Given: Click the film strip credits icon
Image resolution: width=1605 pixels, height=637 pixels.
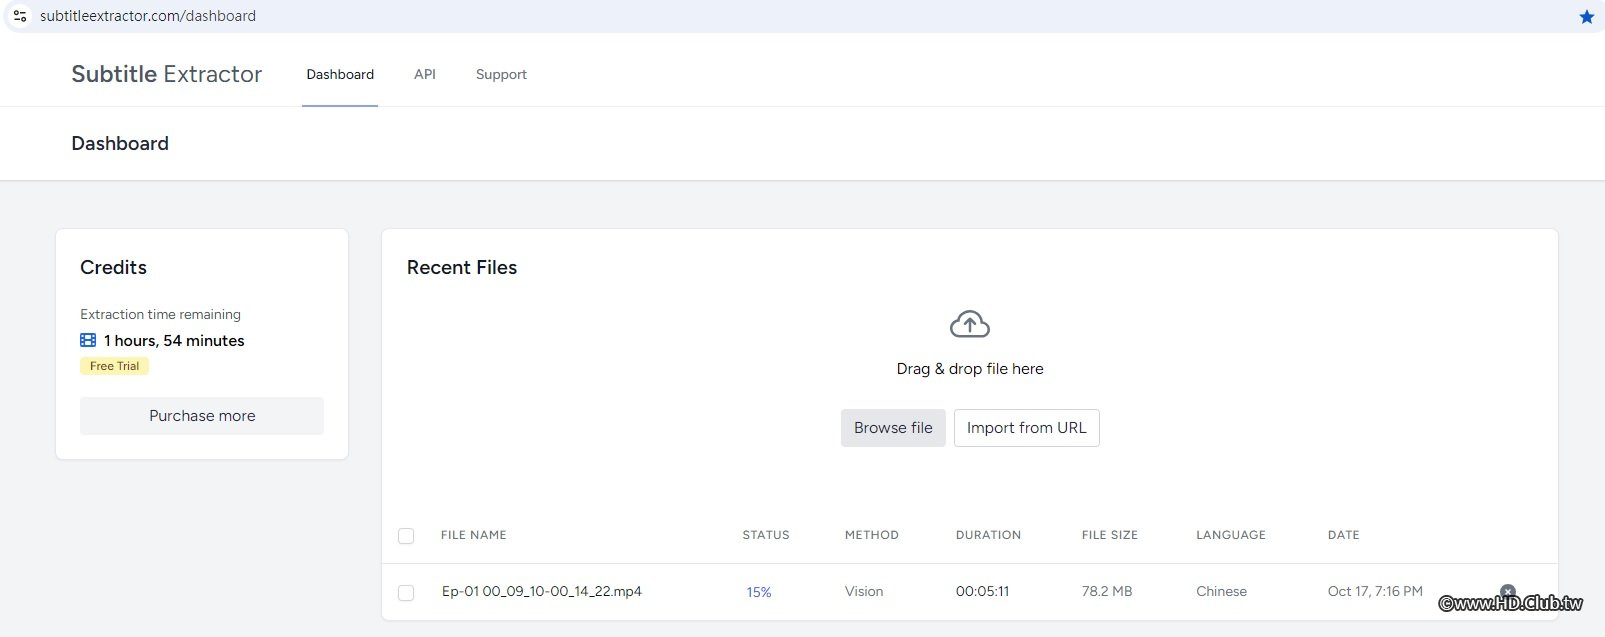Looking at the screenshot, I should coord(88,340).
